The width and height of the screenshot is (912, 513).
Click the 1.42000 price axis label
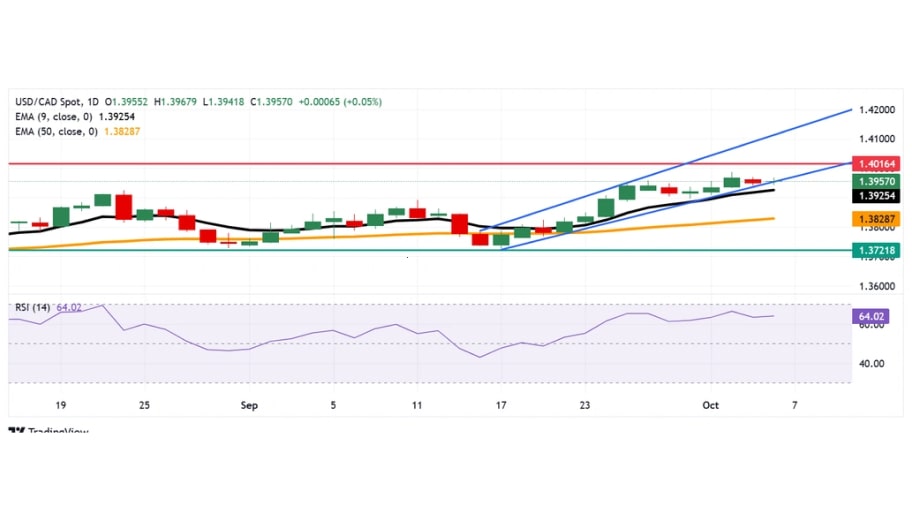875,109
